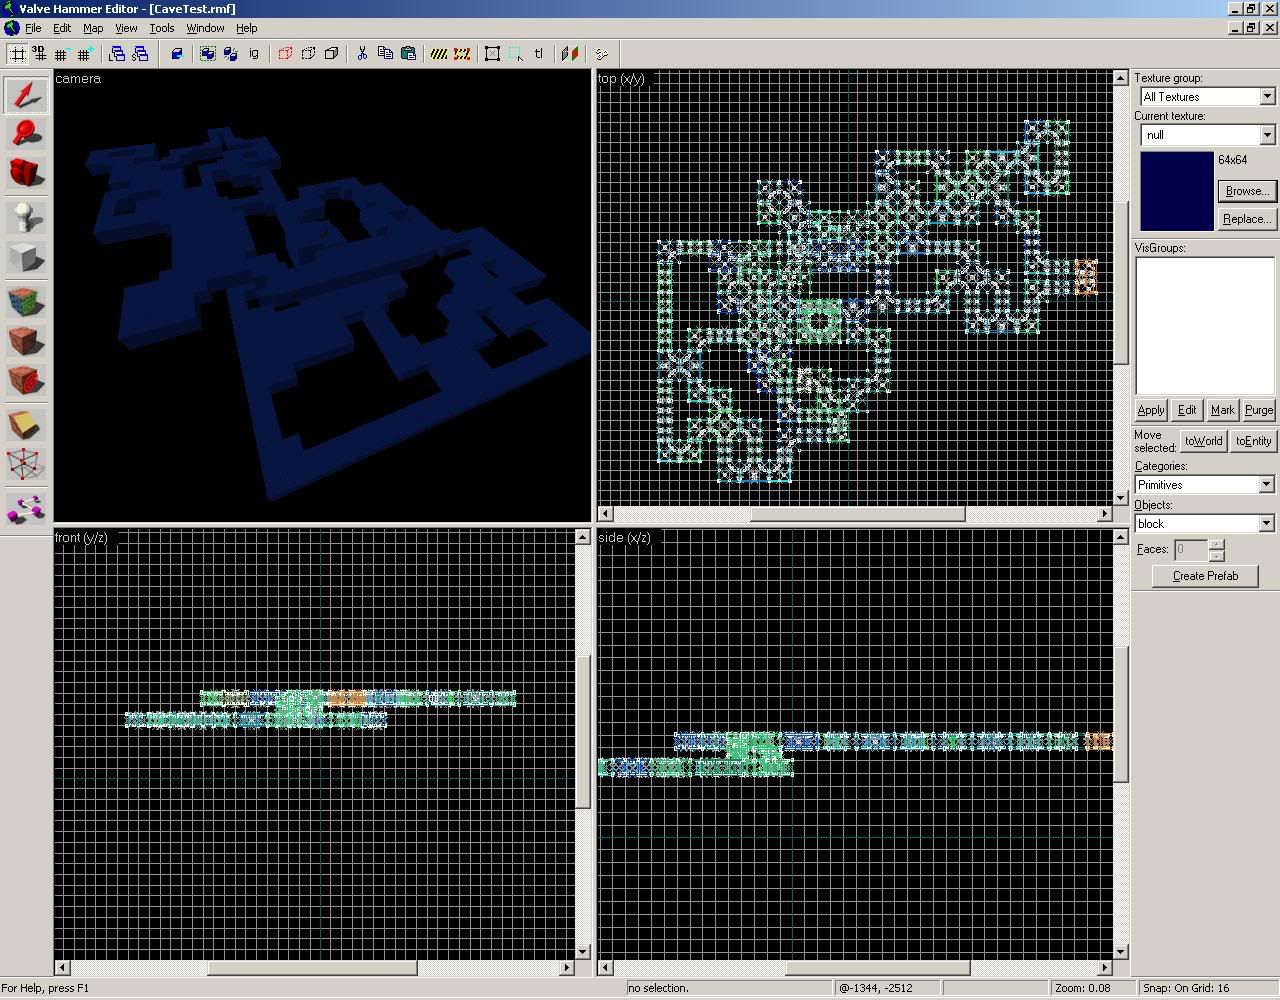
Task: Open the Edit menu
Action: click(x=62, y=28)
